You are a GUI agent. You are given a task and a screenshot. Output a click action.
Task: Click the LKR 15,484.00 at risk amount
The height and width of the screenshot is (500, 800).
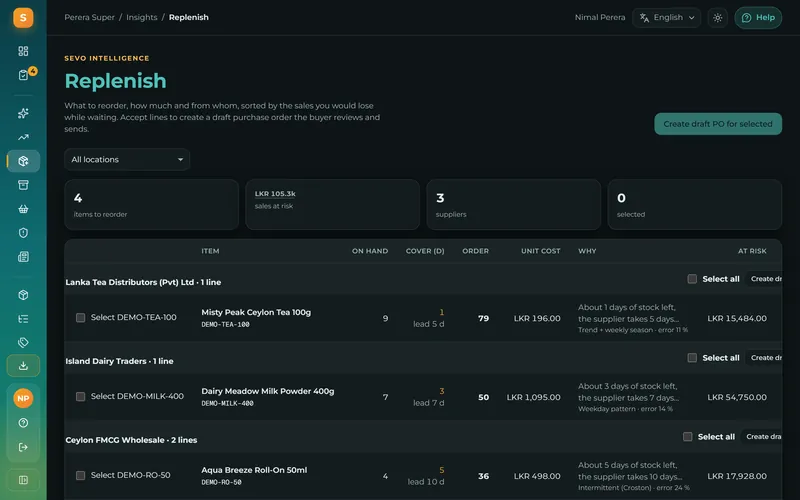[737, 318]
